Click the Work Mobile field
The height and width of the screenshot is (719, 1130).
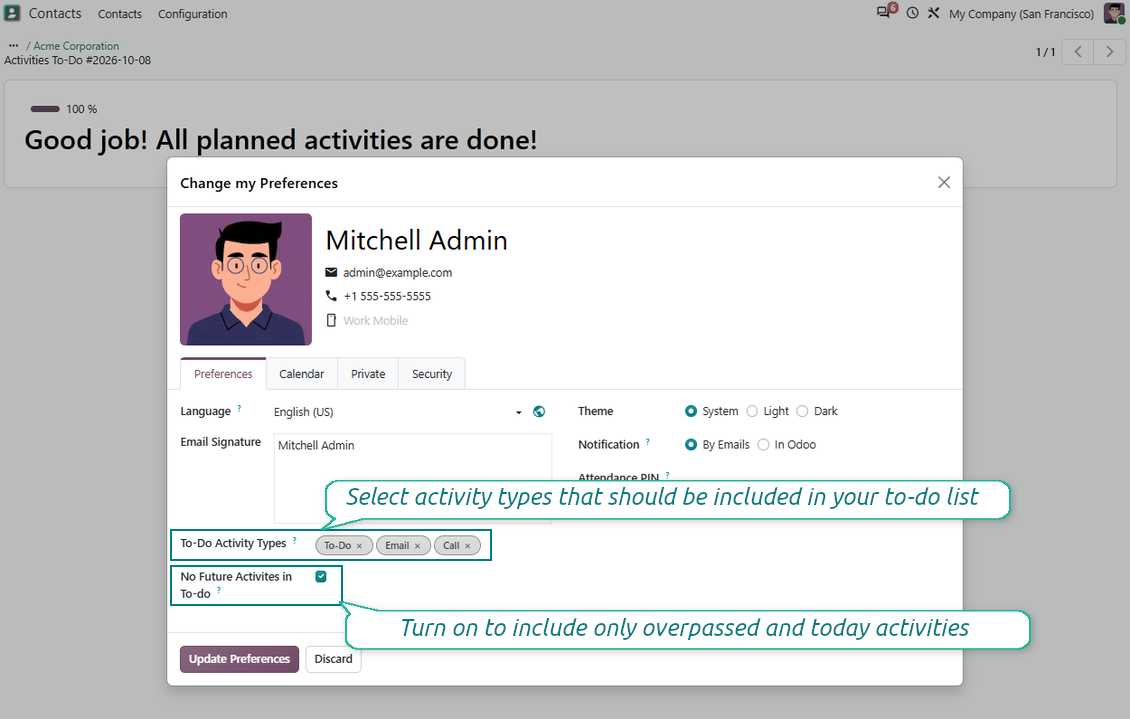tap(375, 321)
